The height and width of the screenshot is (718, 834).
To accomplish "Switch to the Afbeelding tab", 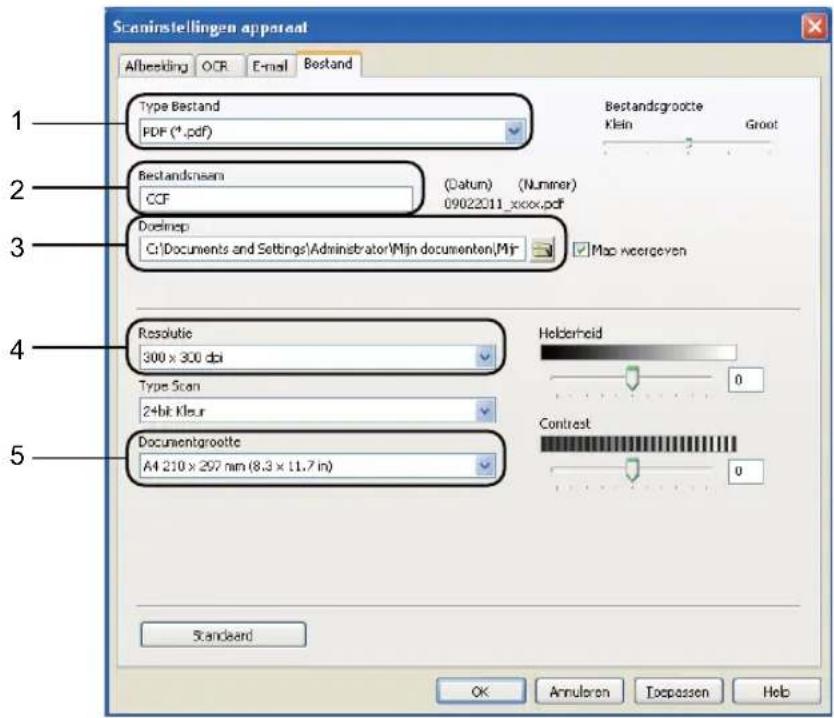I will point(156,66).
